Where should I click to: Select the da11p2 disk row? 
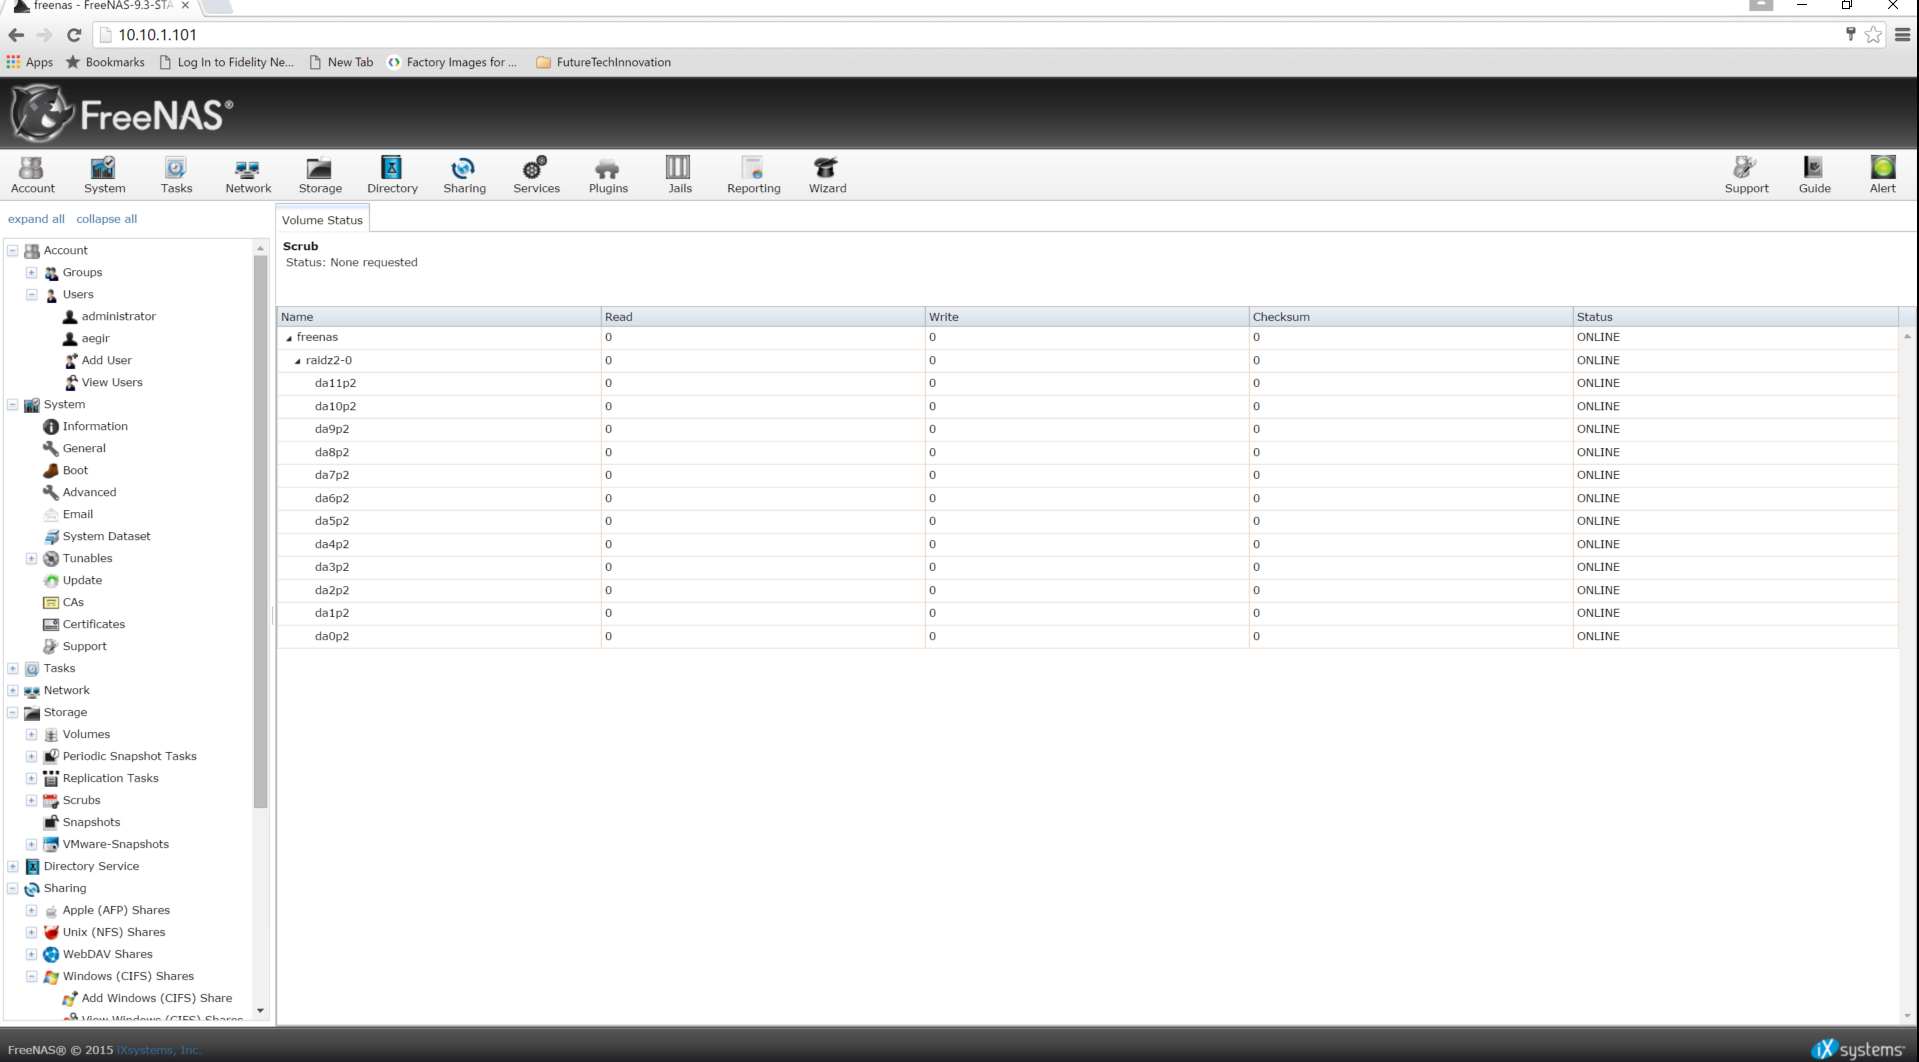1087,383
